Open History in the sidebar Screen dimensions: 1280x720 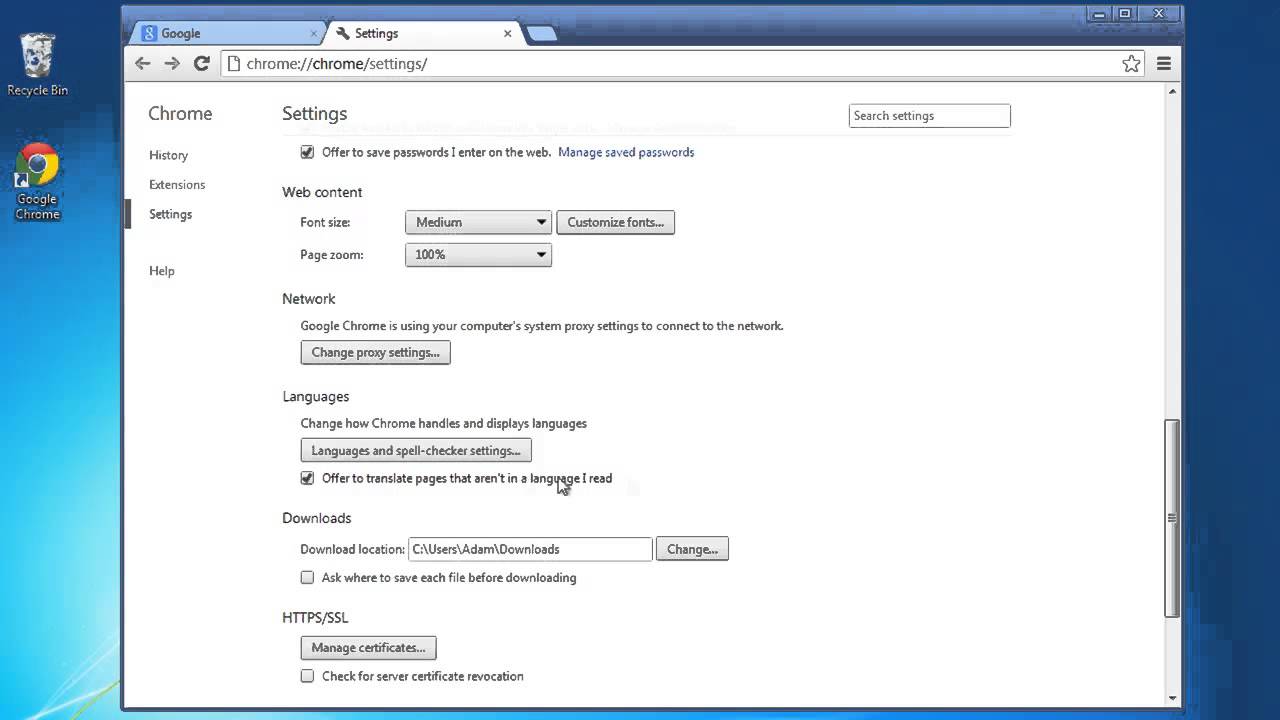point(168,155)
